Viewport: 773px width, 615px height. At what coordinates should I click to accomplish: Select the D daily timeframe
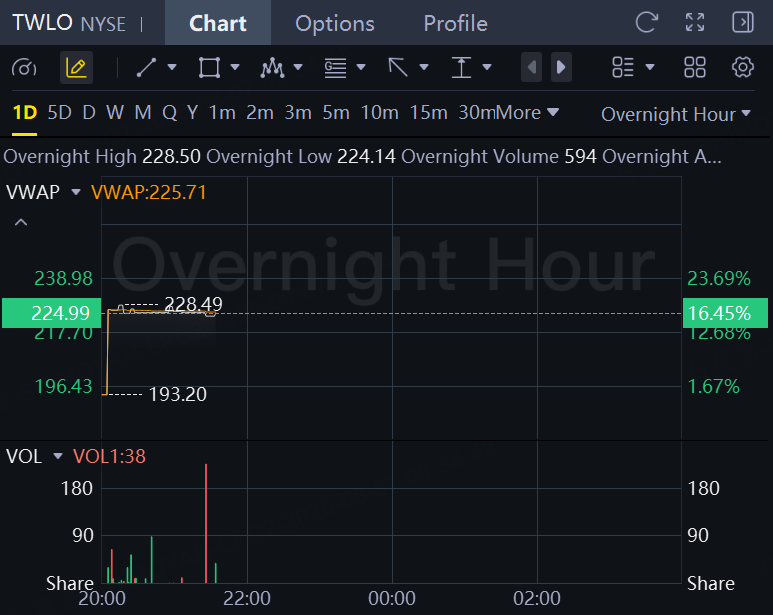[x=89, y=113]
